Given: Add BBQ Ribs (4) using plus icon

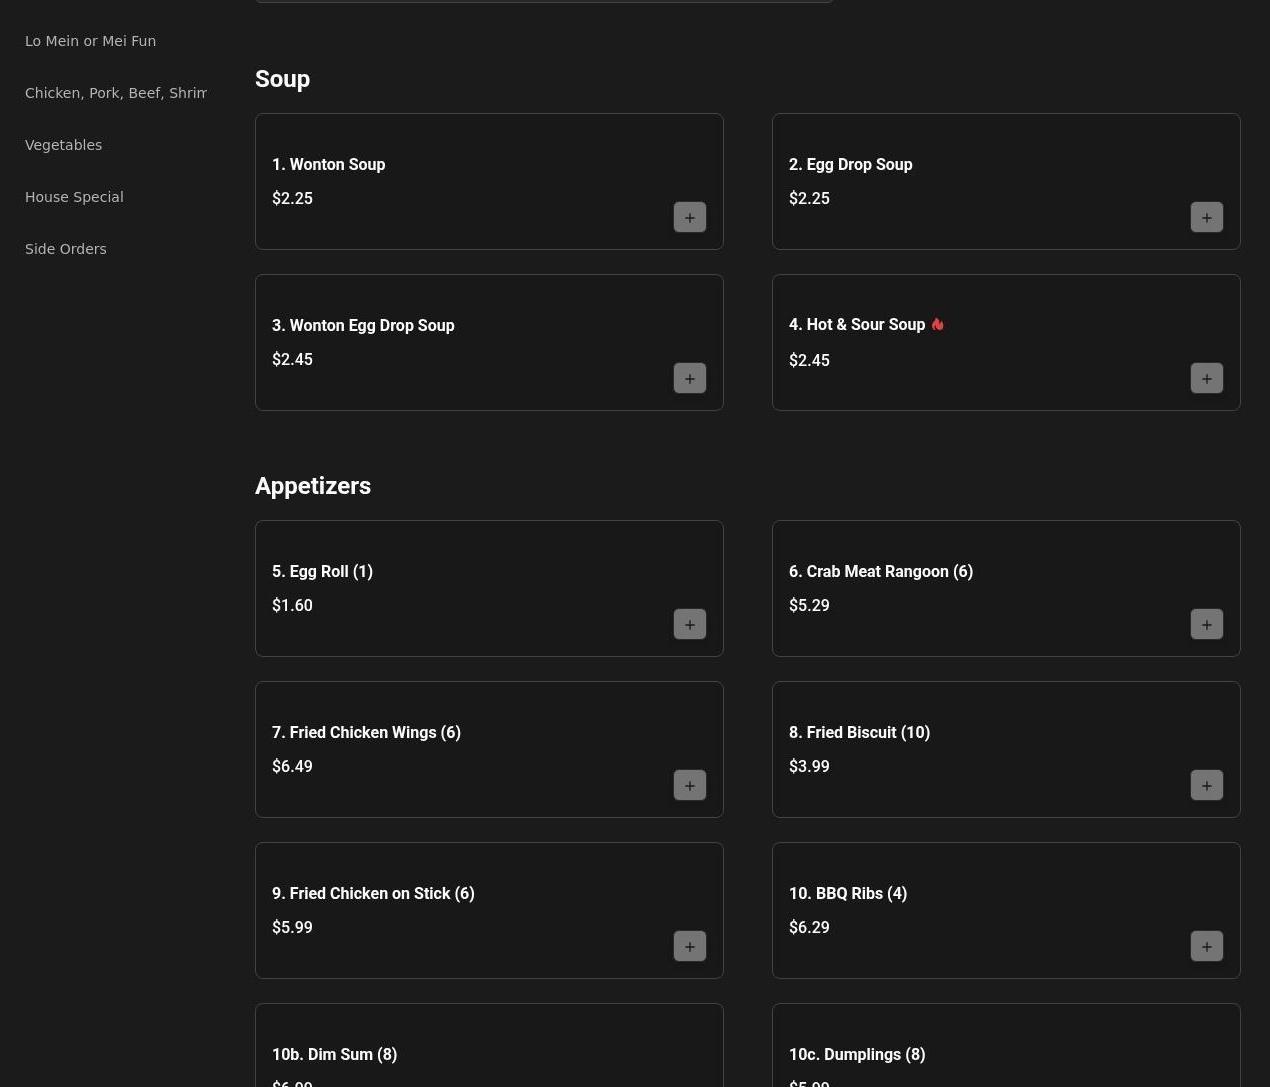Looking at the screenshot, I should [x=1207, y=946].
